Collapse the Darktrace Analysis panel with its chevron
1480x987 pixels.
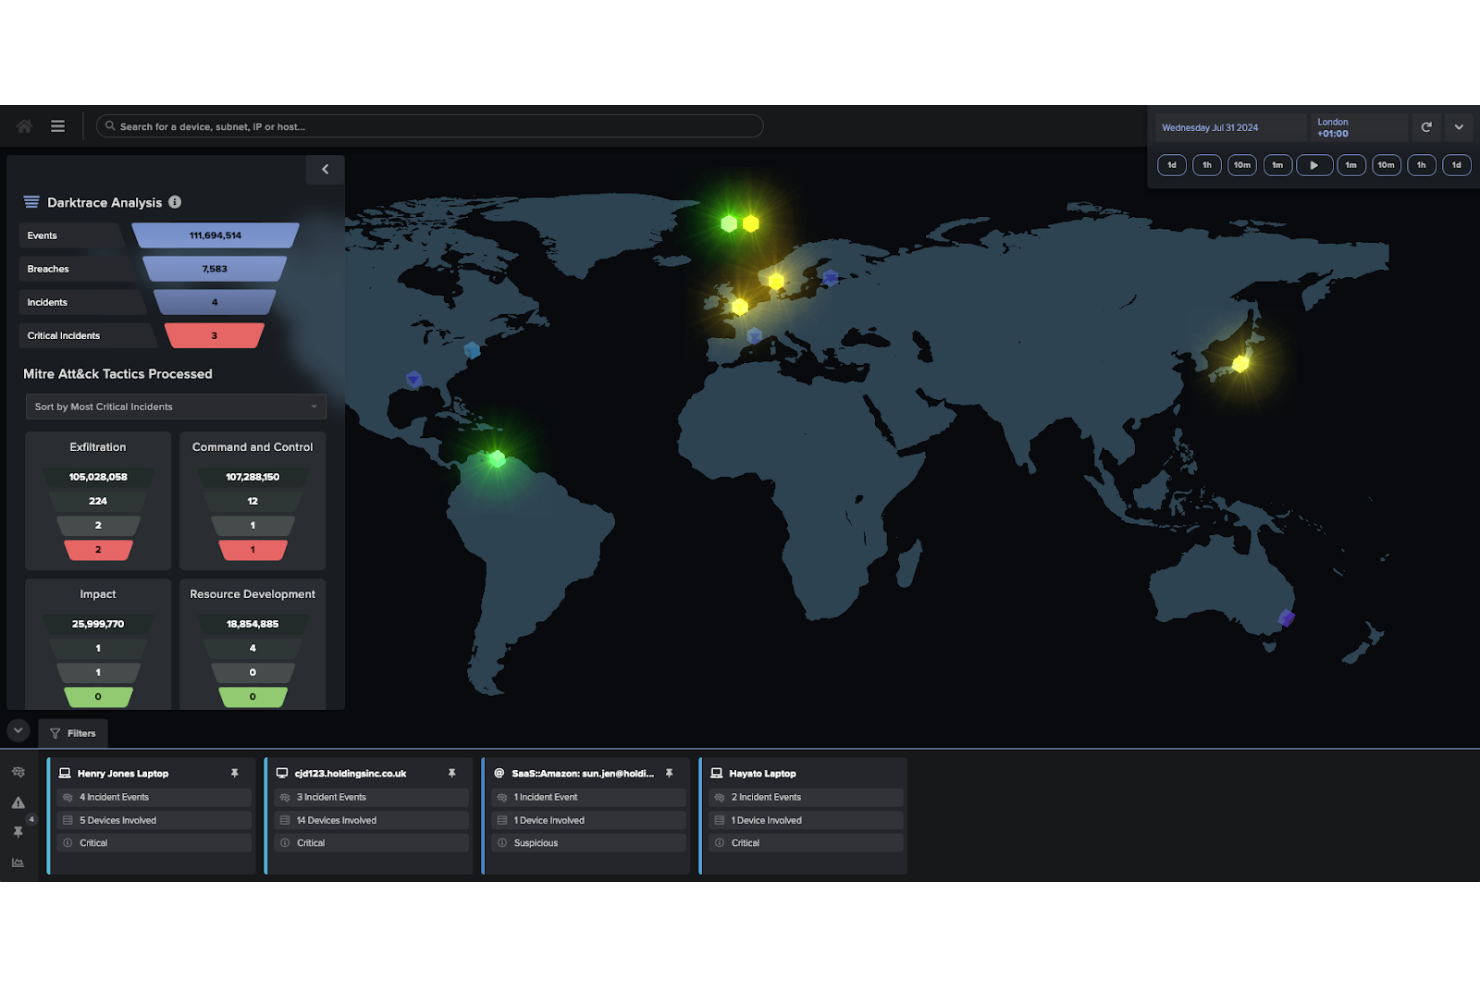pos(324,169)
